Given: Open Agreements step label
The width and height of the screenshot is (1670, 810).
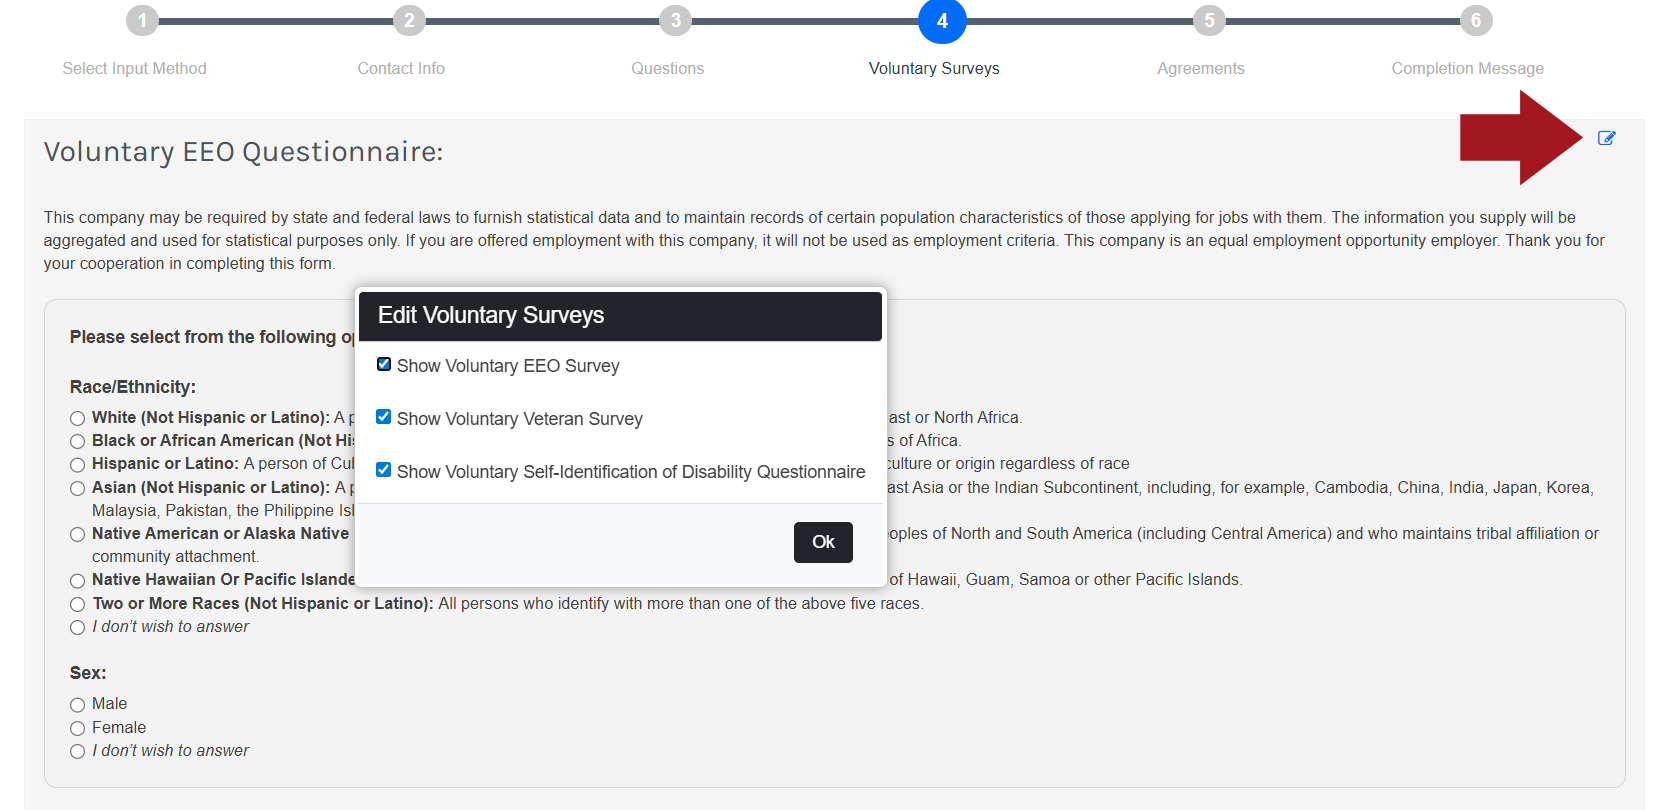Looking at the screenshot, I should point(1201,68).
